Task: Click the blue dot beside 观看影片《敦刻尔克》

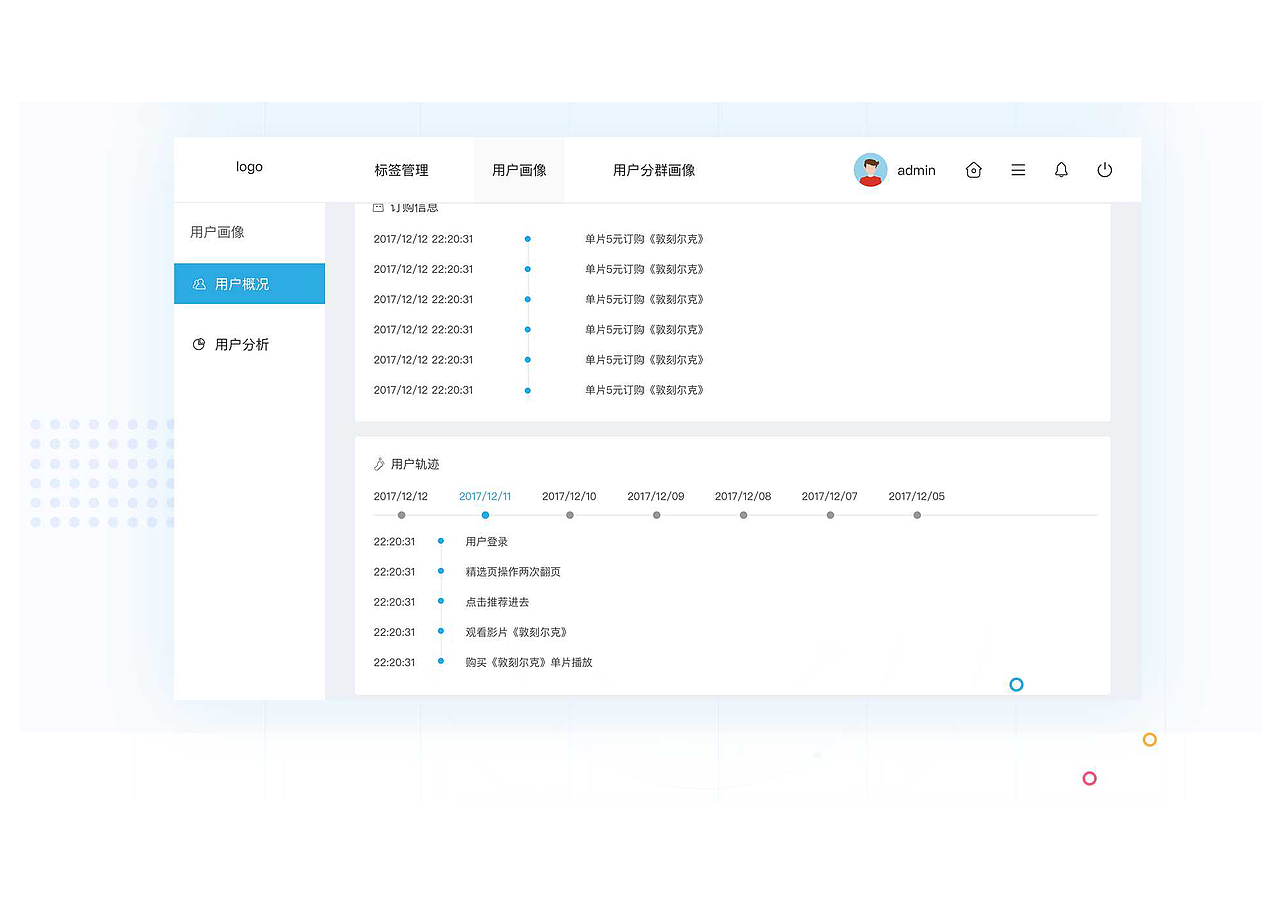Action: 441,631
